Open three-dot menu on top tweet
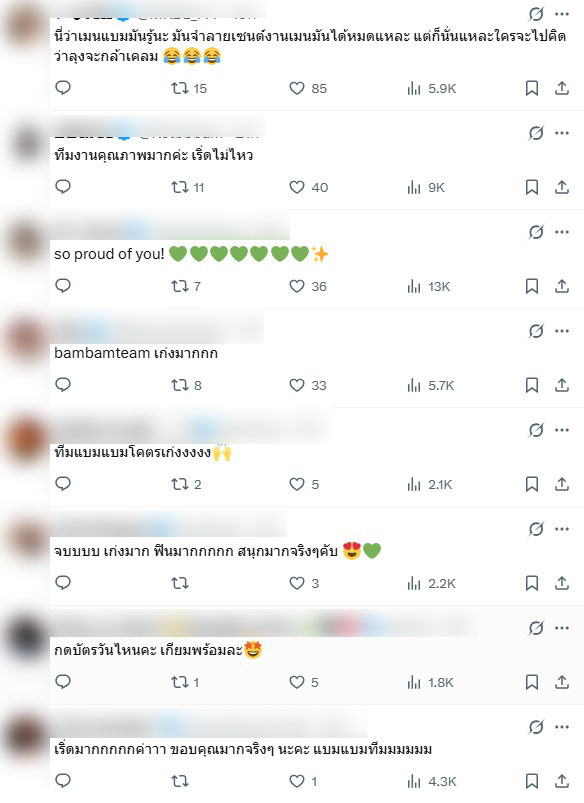This screenshot has width=584, height=803. (562, 14)
